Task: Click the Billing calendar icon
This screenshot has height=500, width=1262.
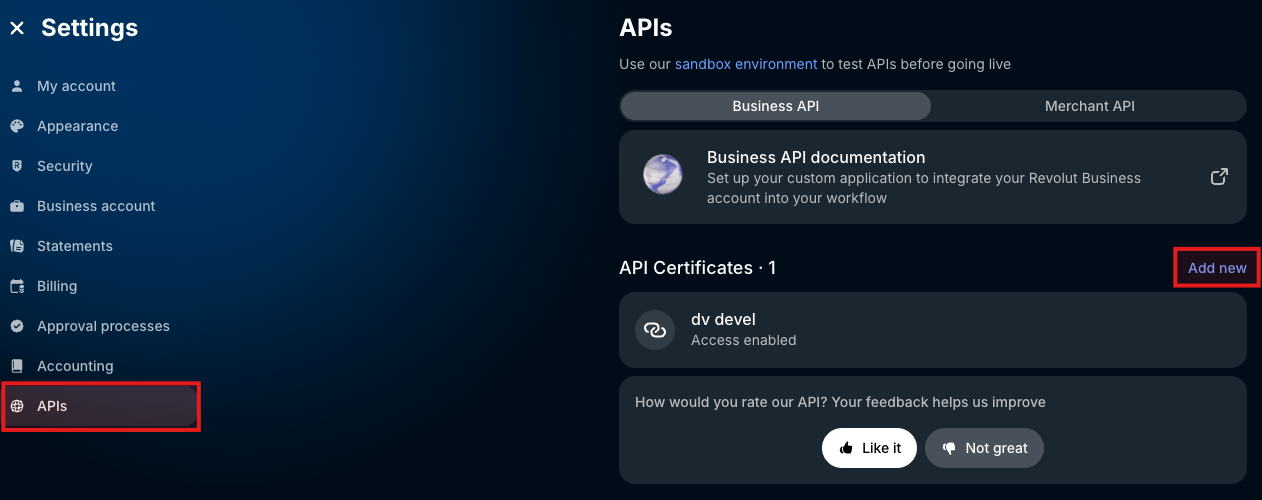Action: (x=17, y=286)
